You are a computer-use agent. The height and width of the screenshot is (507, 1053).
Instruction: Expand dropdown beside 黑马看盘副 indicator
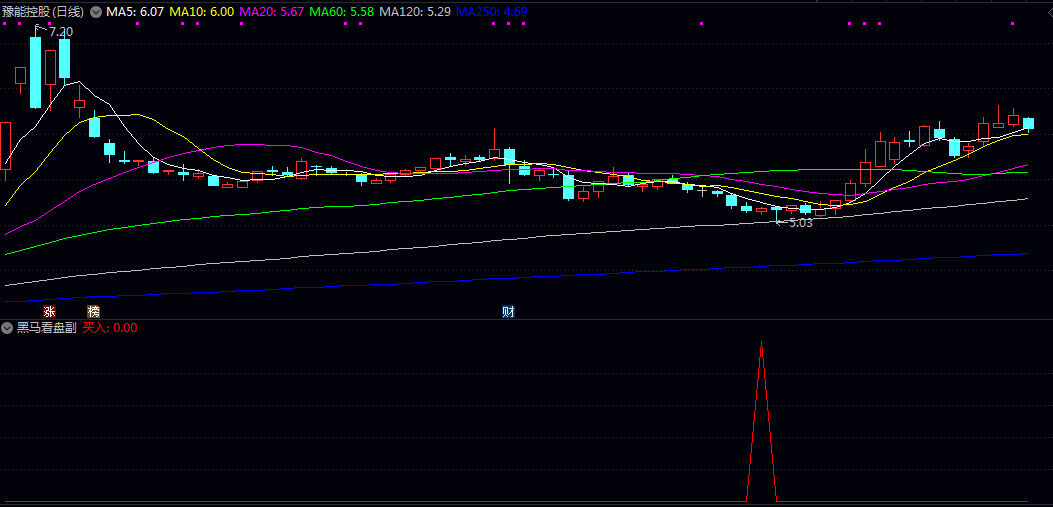[8, 327]
